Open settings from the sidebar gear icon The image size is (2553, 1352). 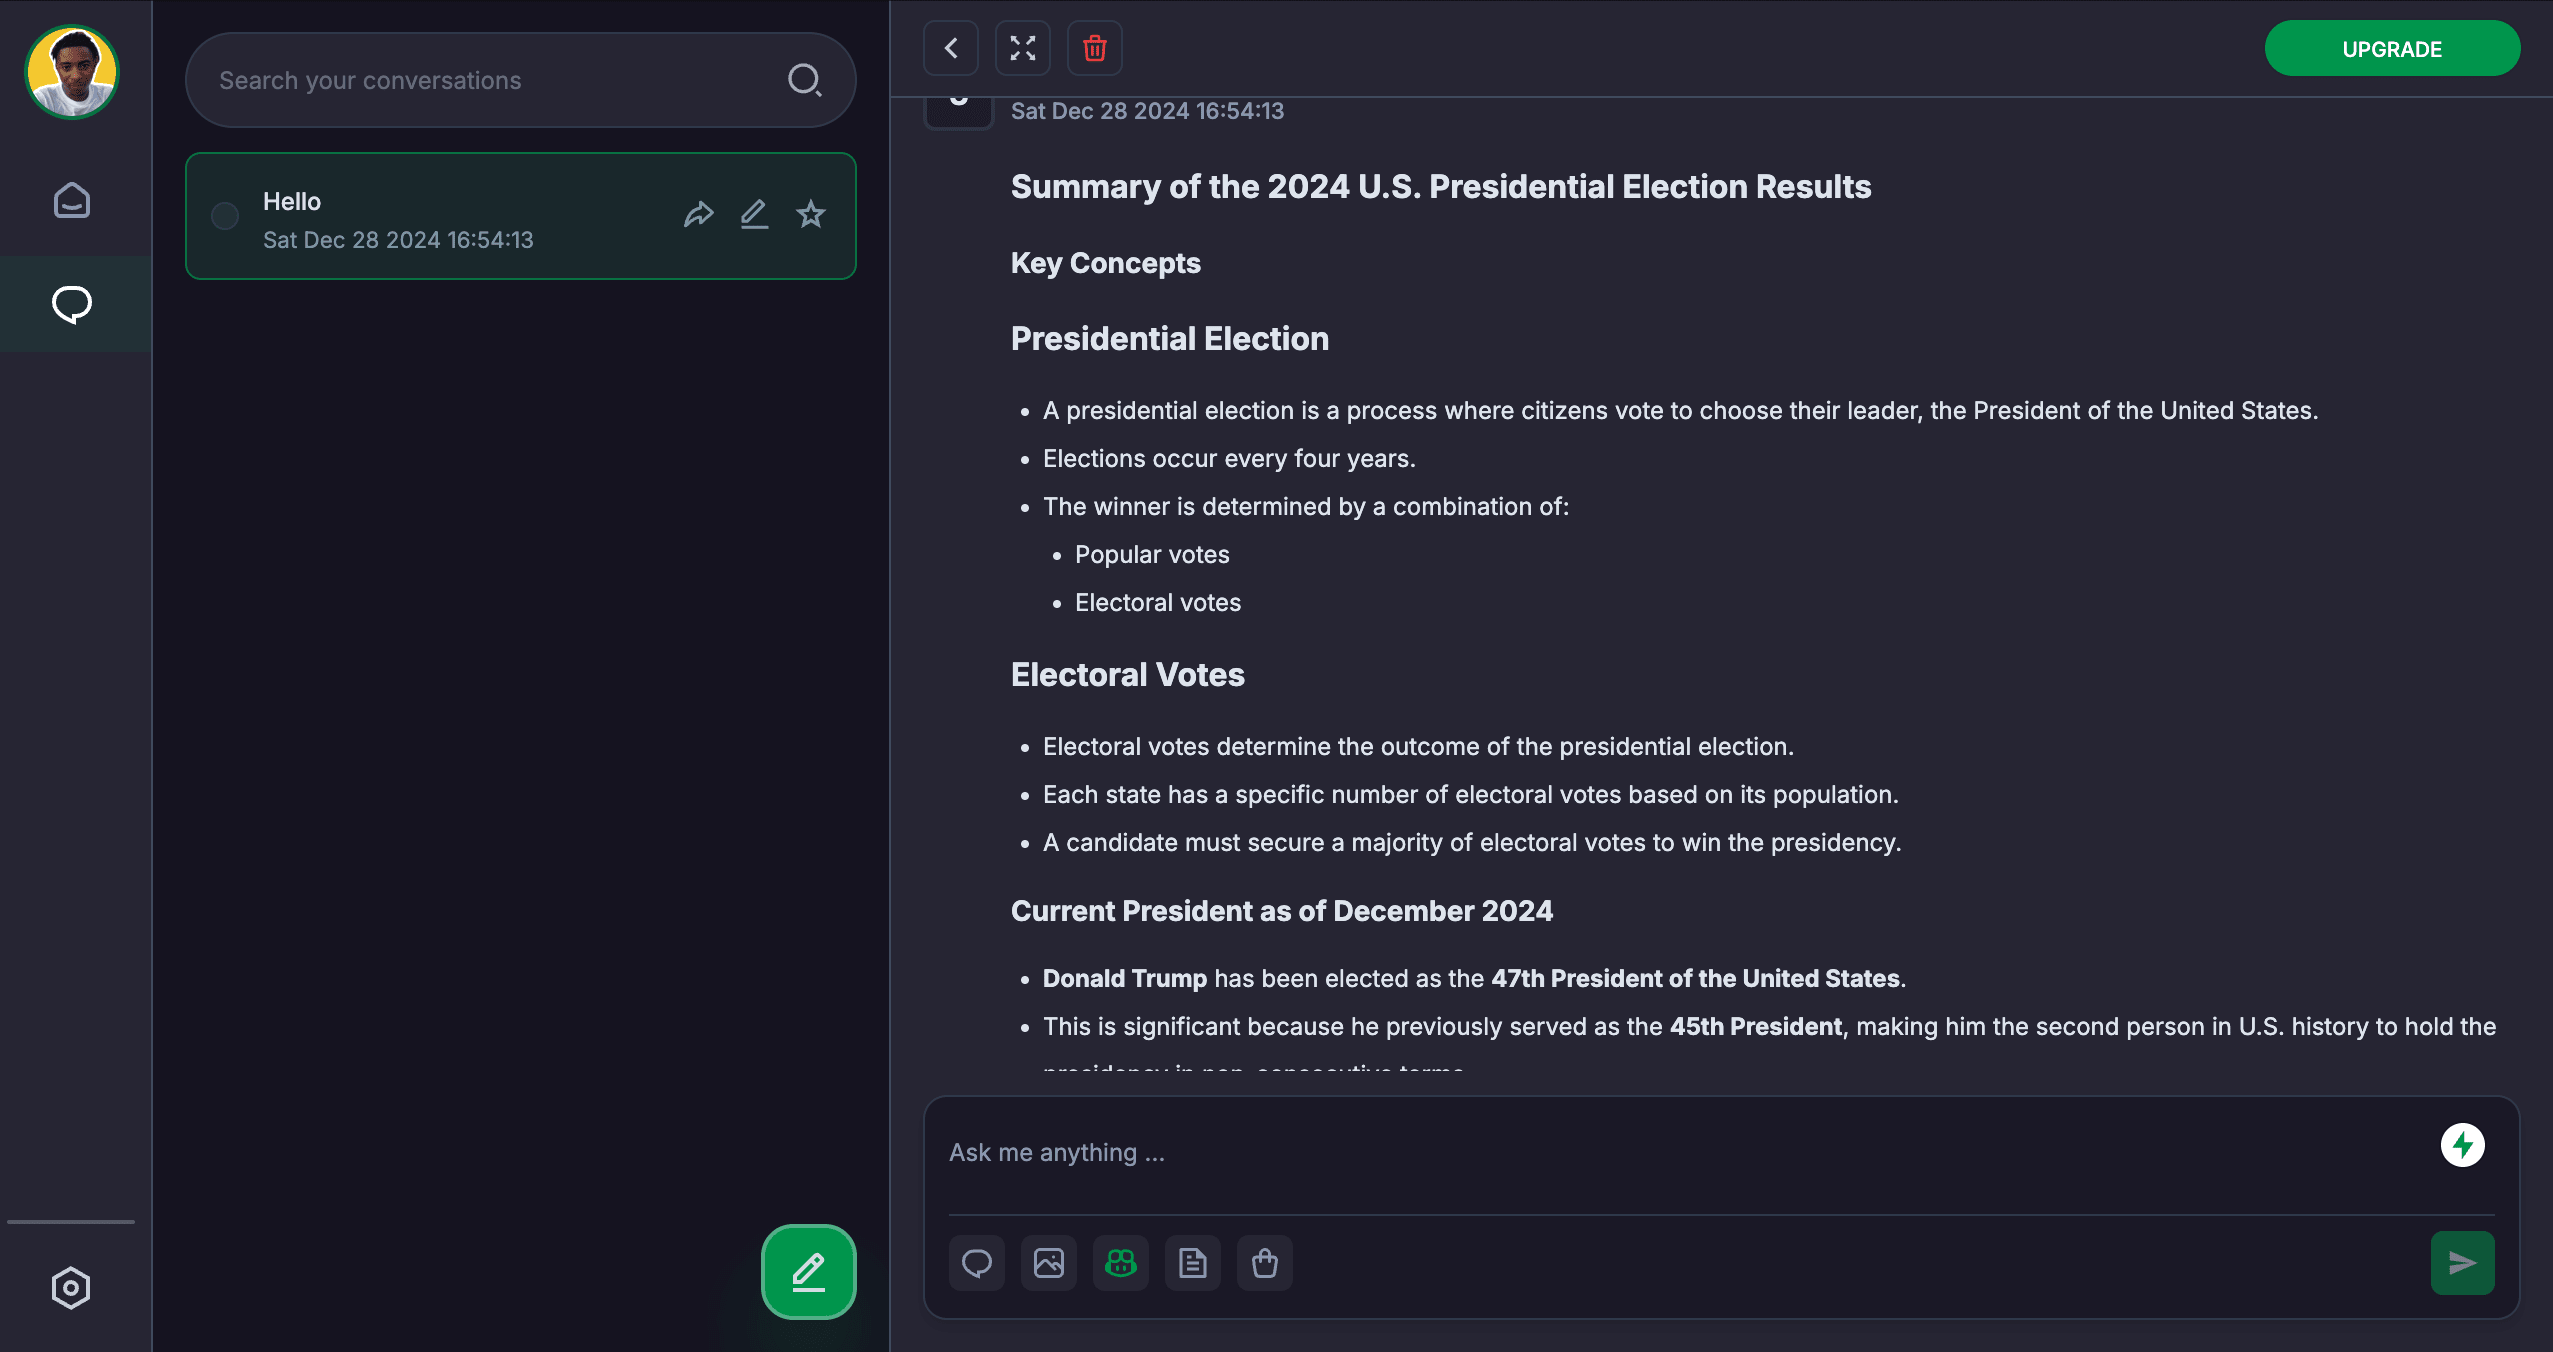(71, 1288)
